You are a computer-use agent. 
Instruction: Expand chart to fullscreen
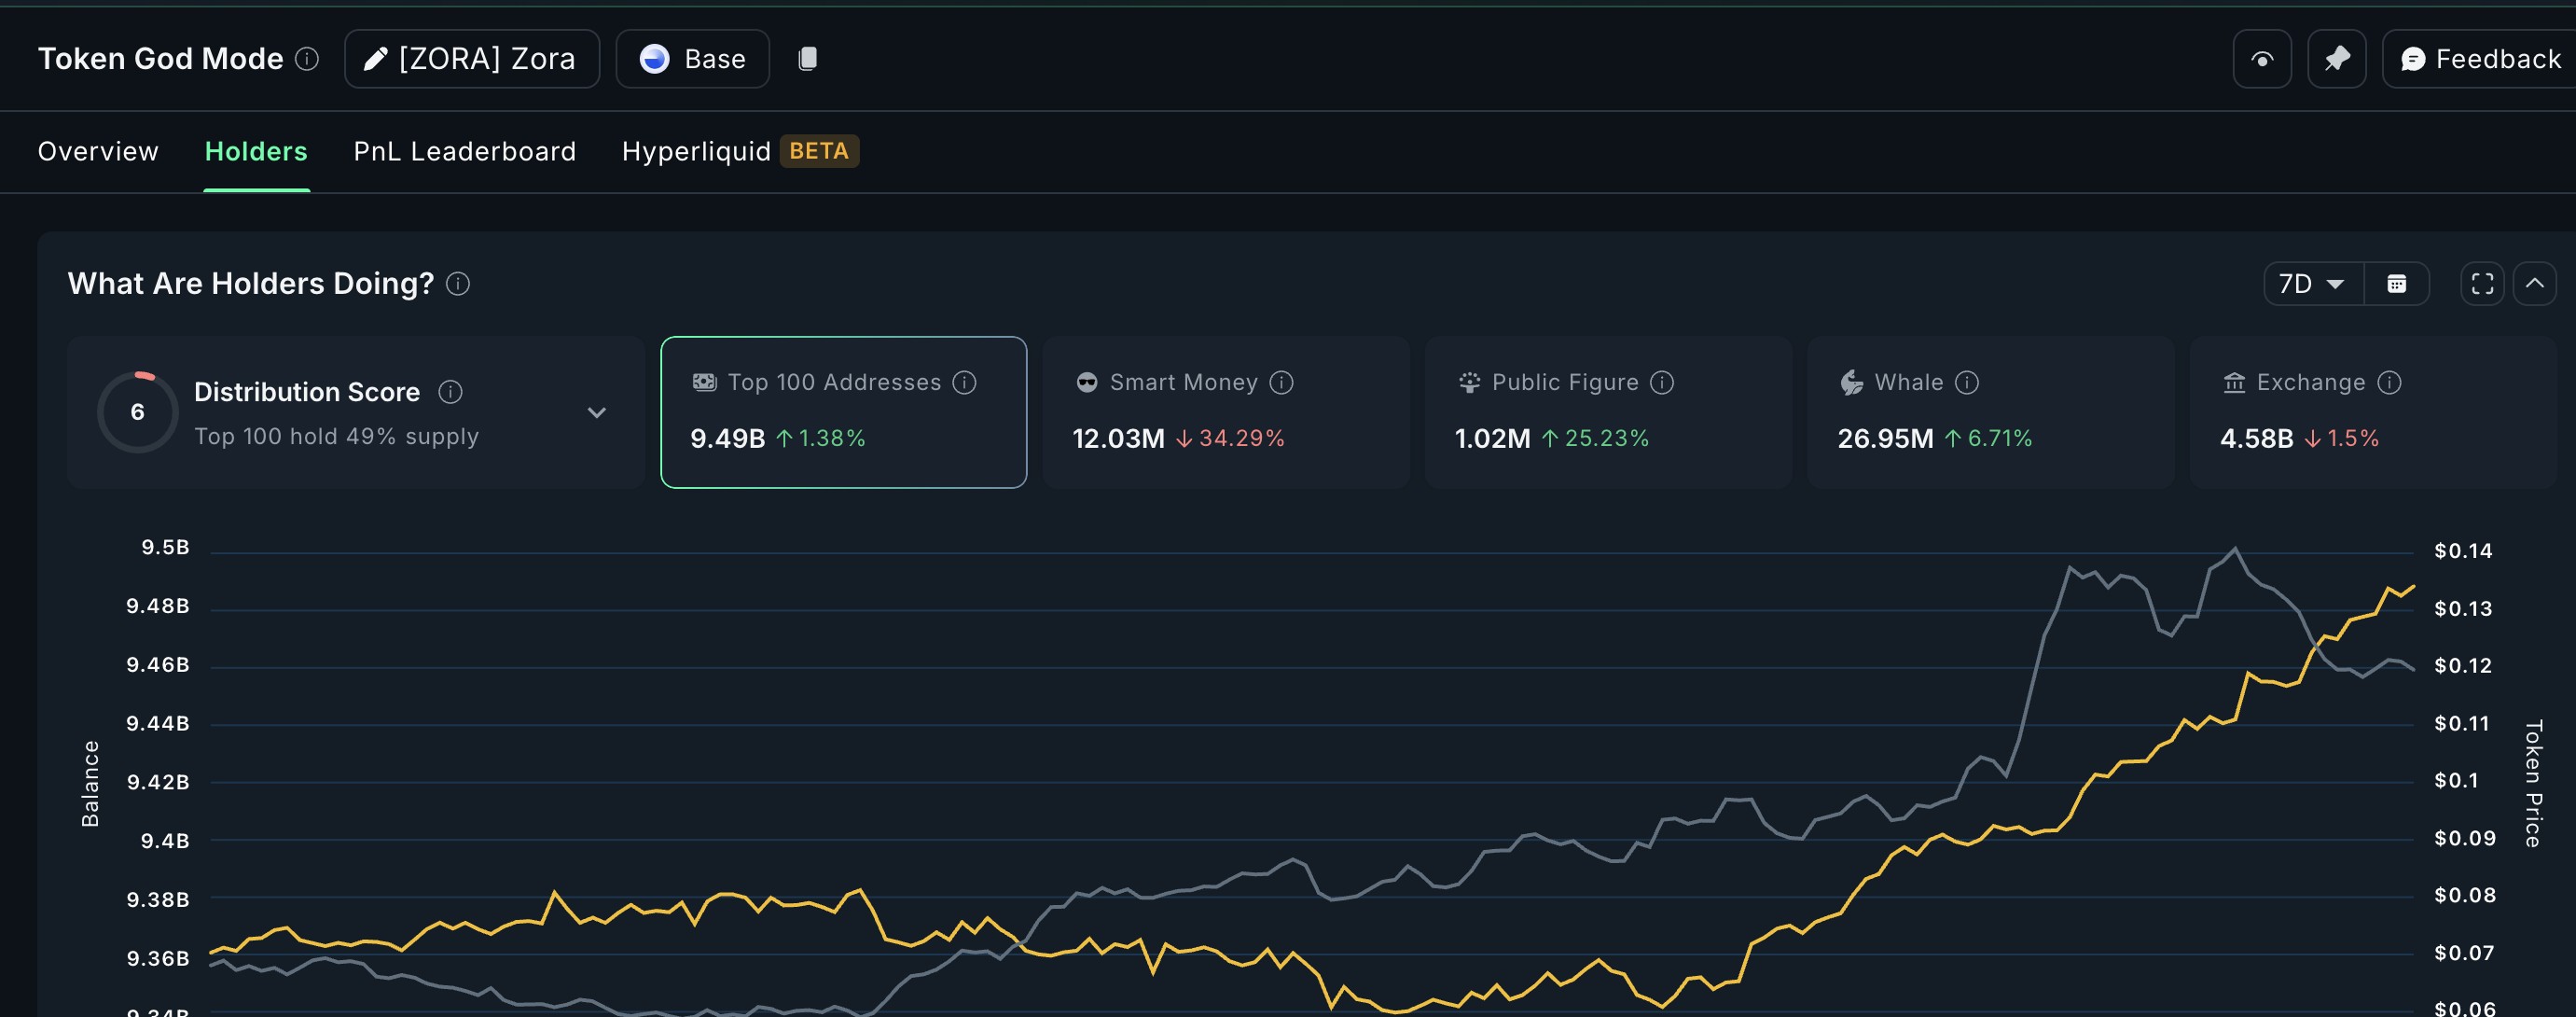click(2482, 284)
